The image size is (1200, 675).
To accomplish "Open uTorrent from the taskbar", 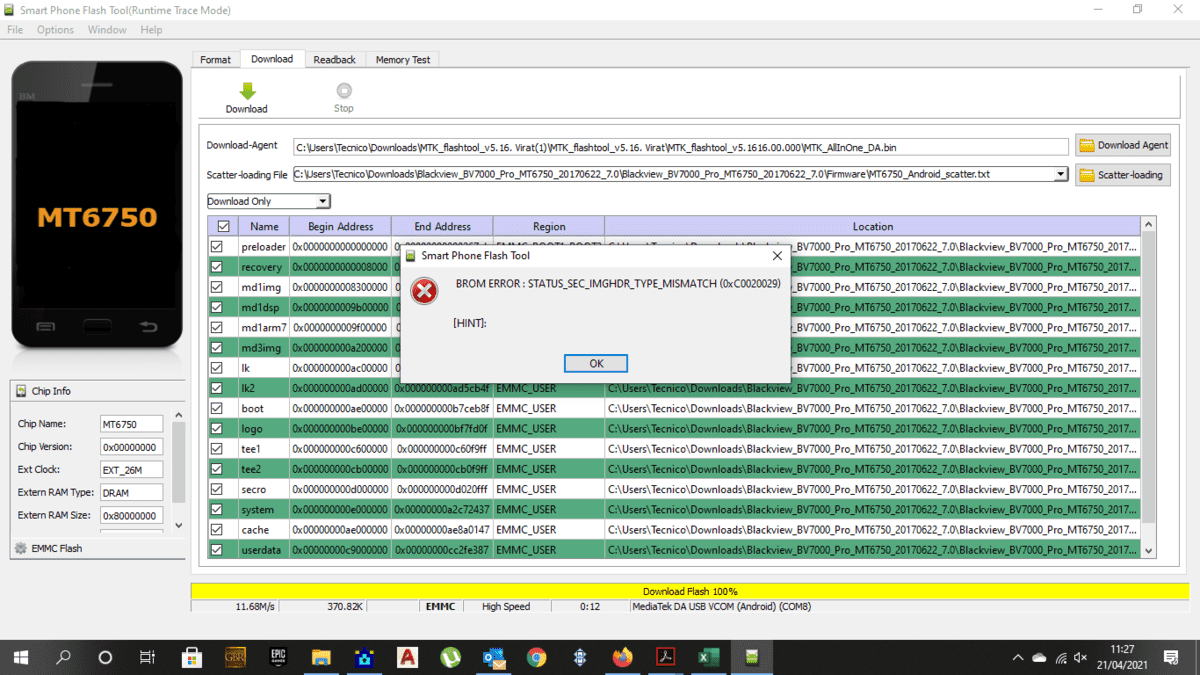I will (x=451, y=657).
